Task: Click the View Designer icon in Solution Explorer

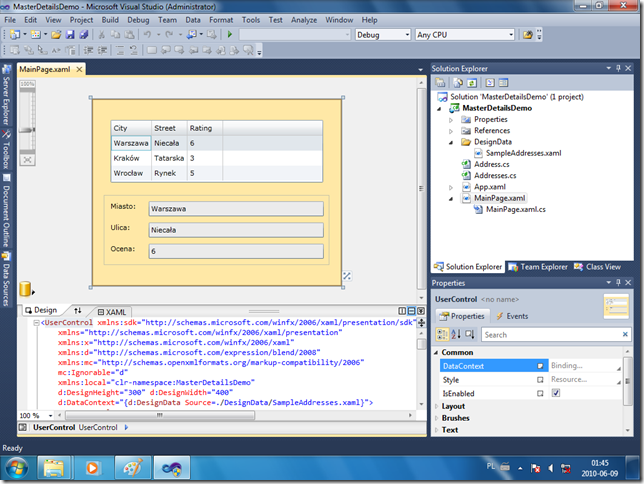Action: tap(504, 83)
